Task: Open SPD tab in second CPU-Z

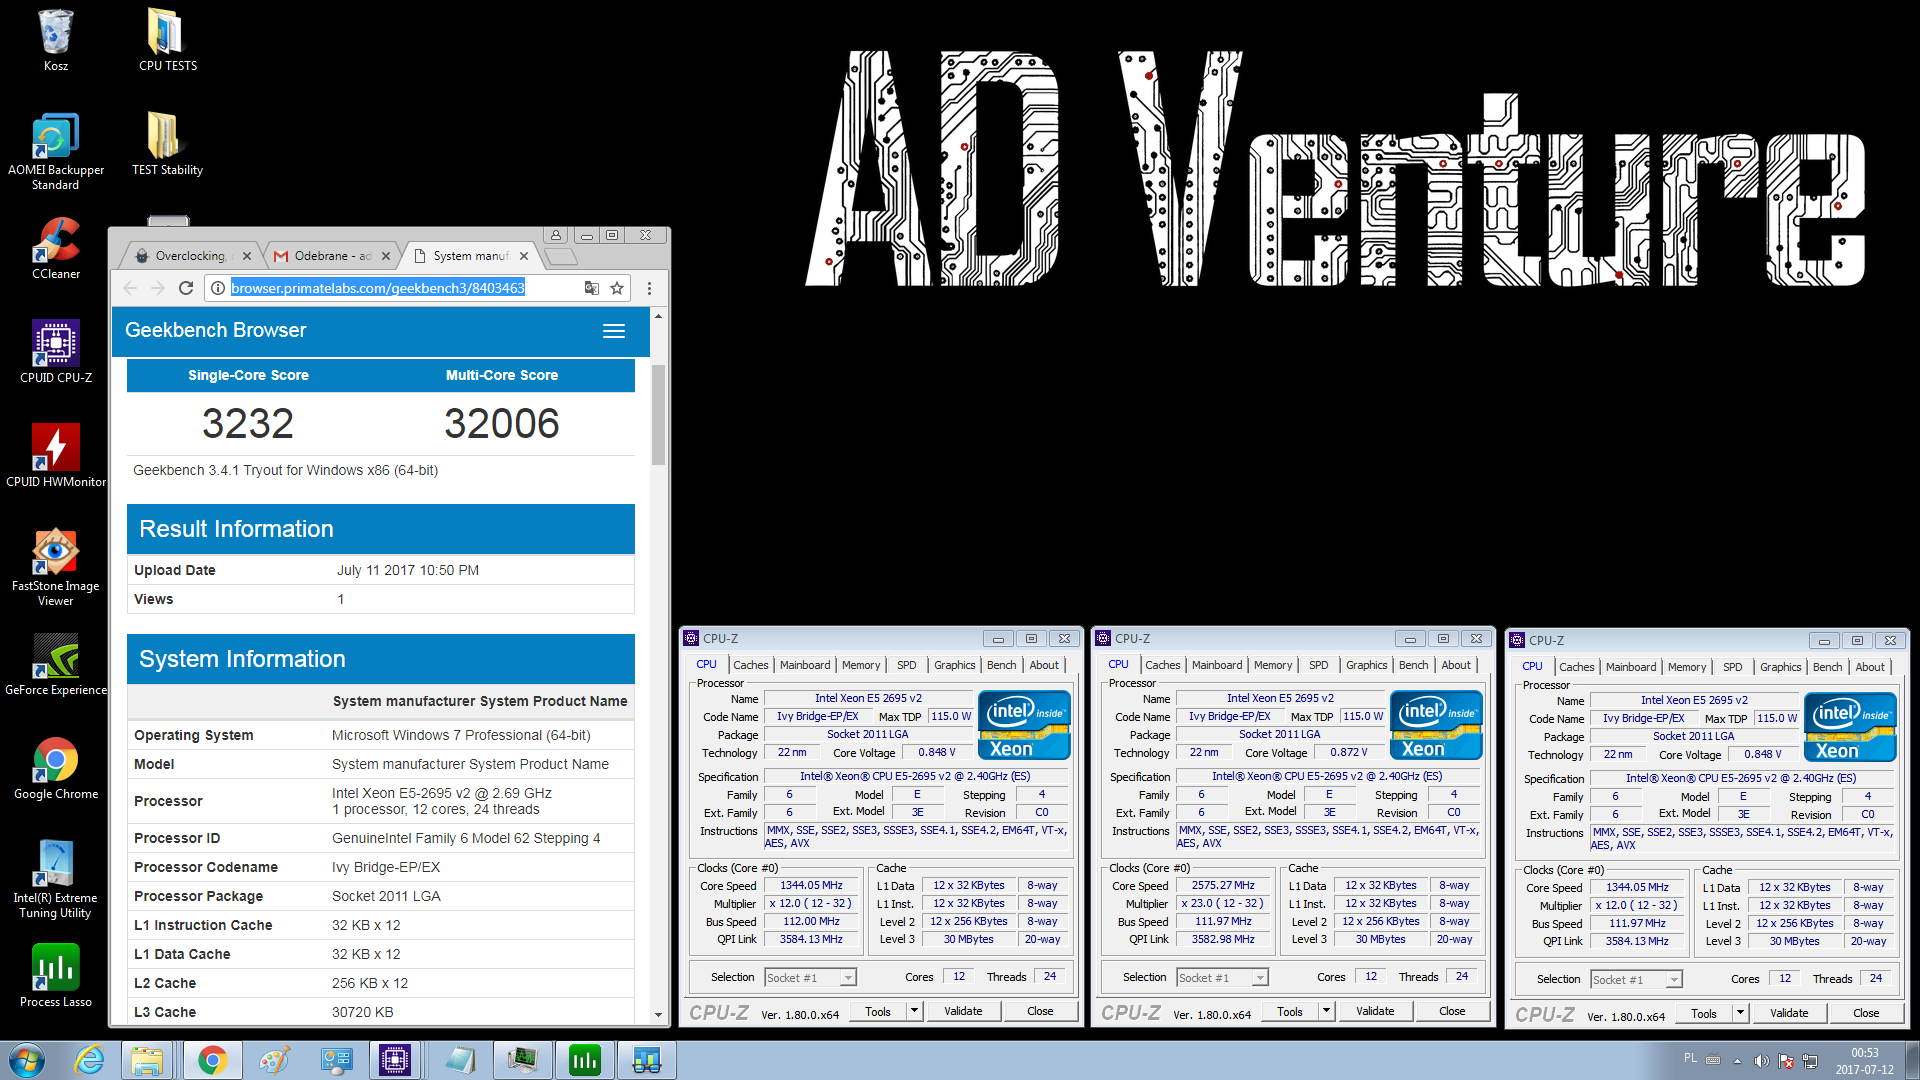Action: [x=1319, y=665]
